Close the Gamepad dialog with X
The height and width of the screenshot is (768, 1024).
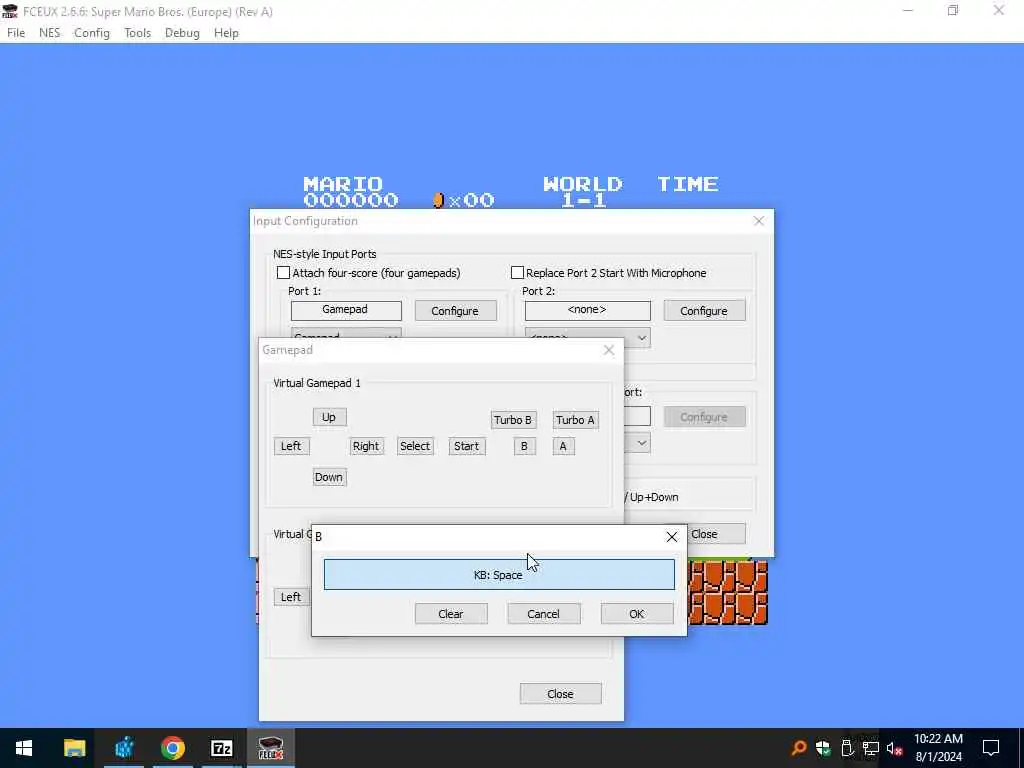[609, 350]
